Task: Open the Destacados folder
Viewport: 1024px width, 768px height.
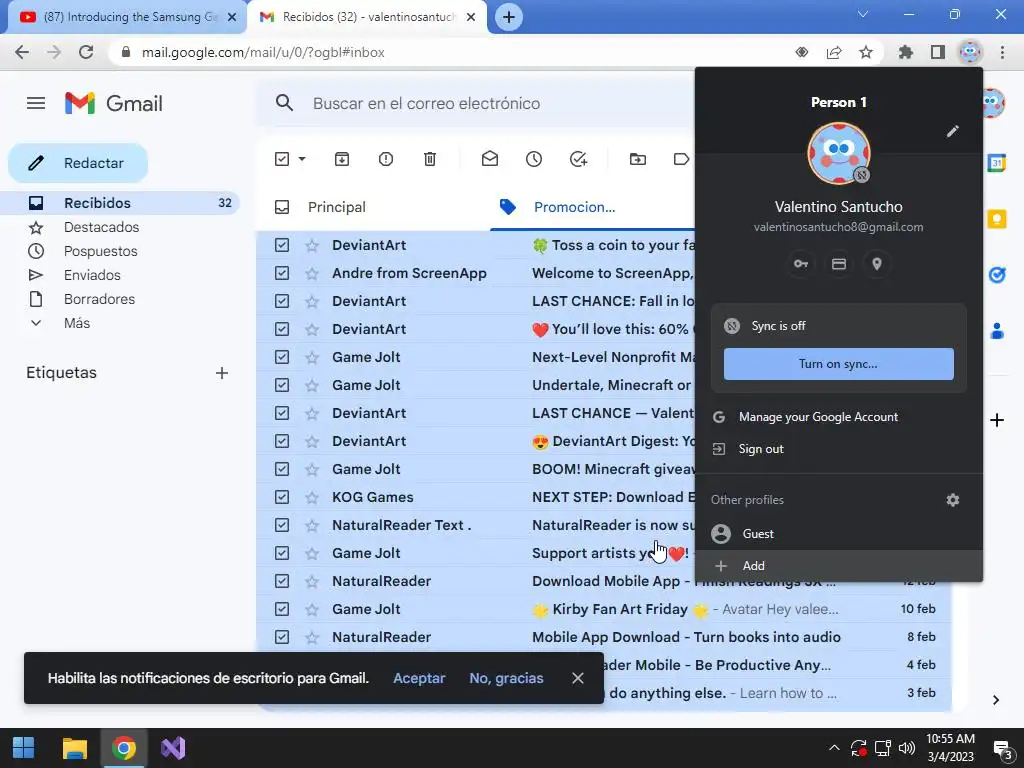Action: pyautogui.click(x=120, y=227)
